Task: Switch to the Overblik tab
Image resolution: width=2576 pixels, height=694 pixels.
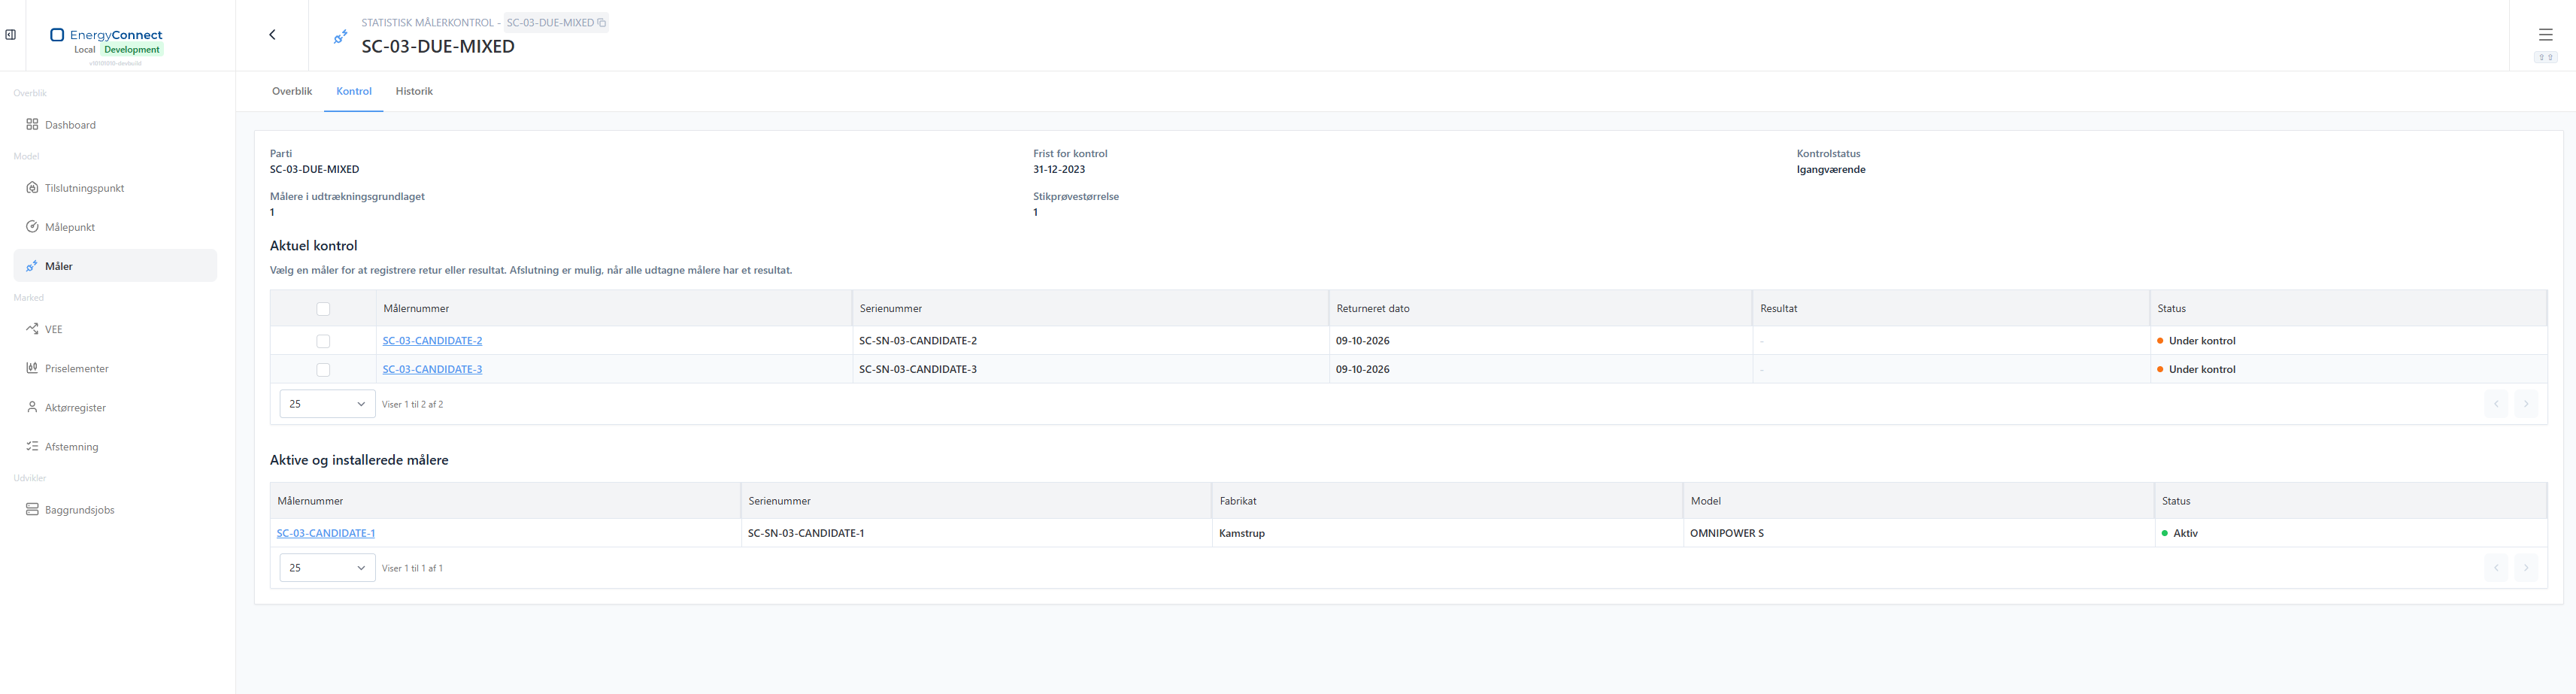Action: (x=292, y=91)
